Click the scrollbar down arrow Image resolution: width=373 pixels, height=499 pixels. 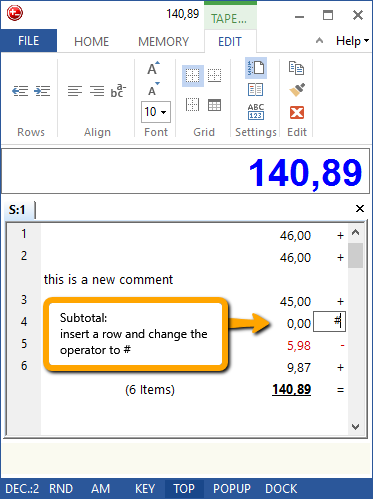tap(355, 427)
